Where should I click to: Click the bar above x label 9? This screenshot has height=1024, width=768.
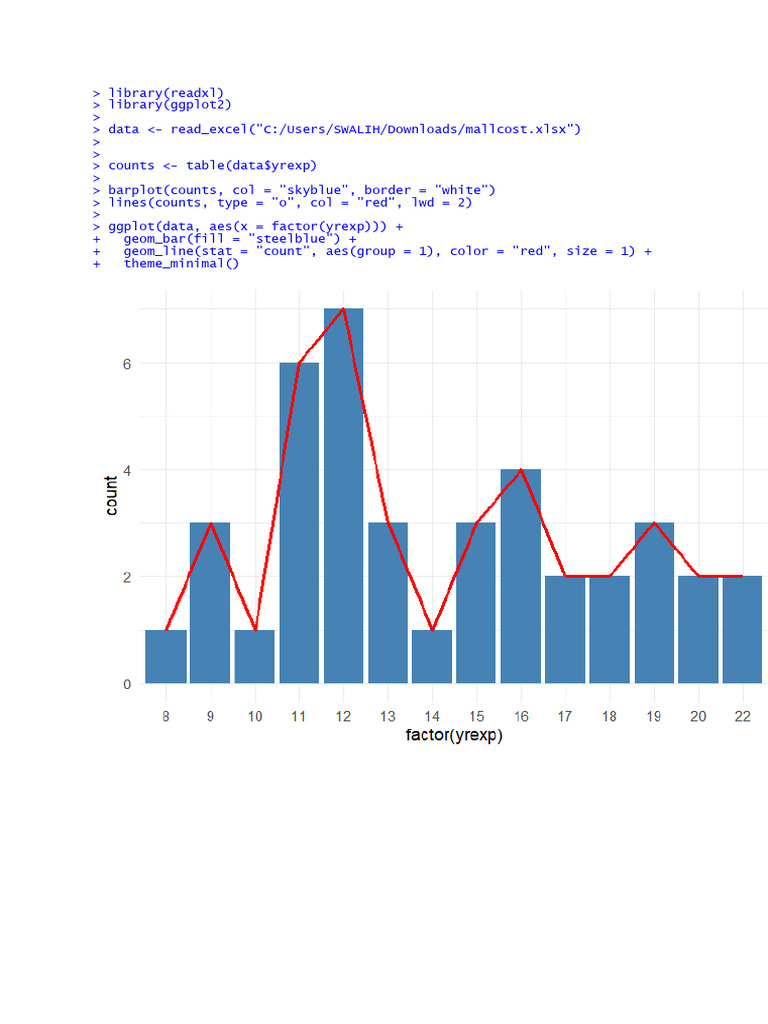point(210,603)
